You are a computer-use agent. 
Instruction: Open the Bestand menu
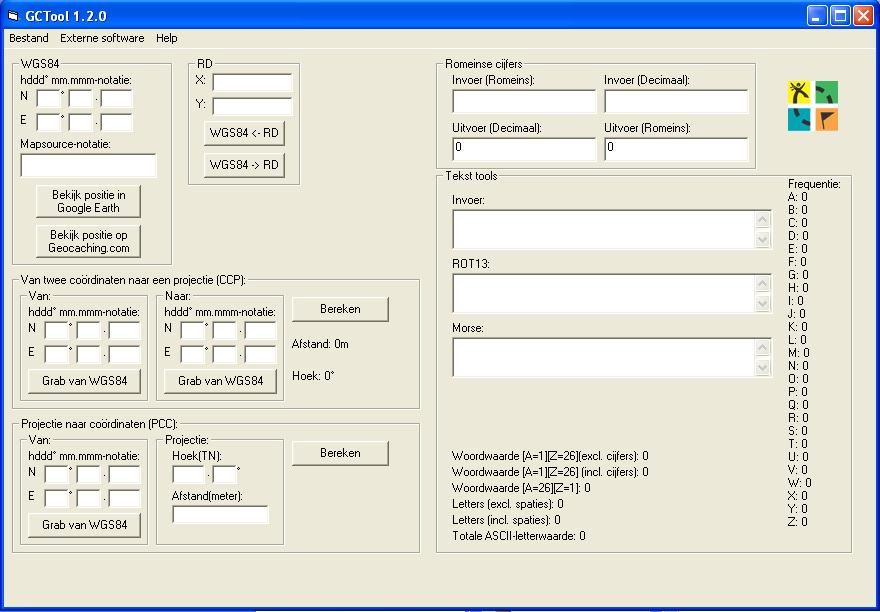click(28, 38)
